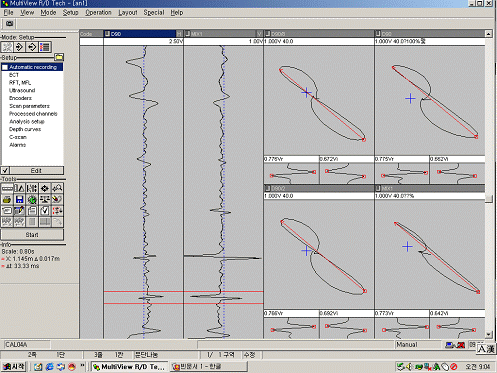The image size is (497, 373).
Task: Select RFT, MFL in the Setup list
Action: click(x=20, y=83)
